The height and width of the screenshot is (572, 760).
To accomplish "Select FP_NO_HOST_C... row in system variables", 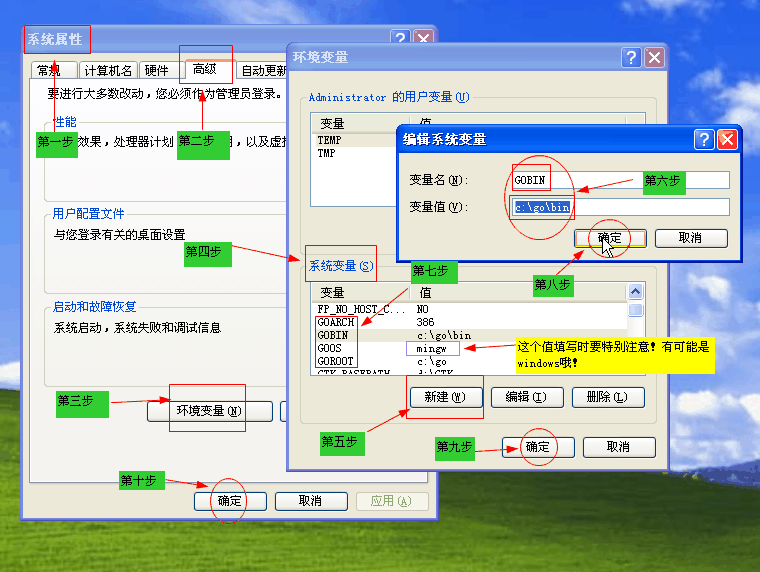I will (469, 309).
